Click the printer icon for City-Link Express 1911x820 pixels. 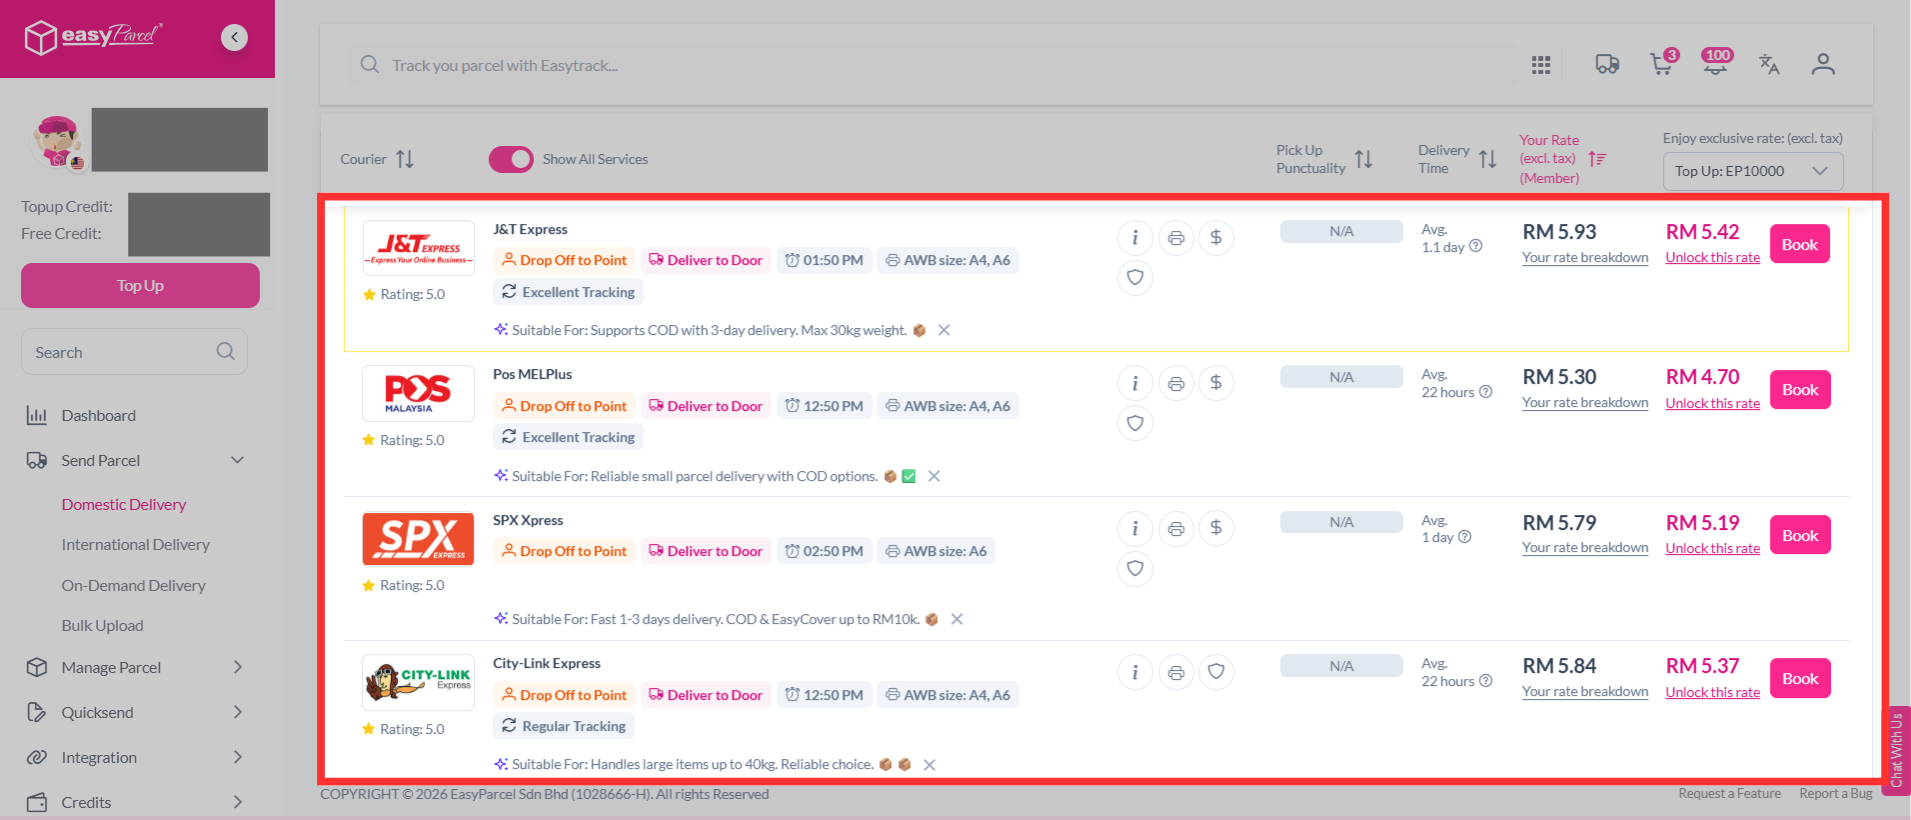(1176, 672)
